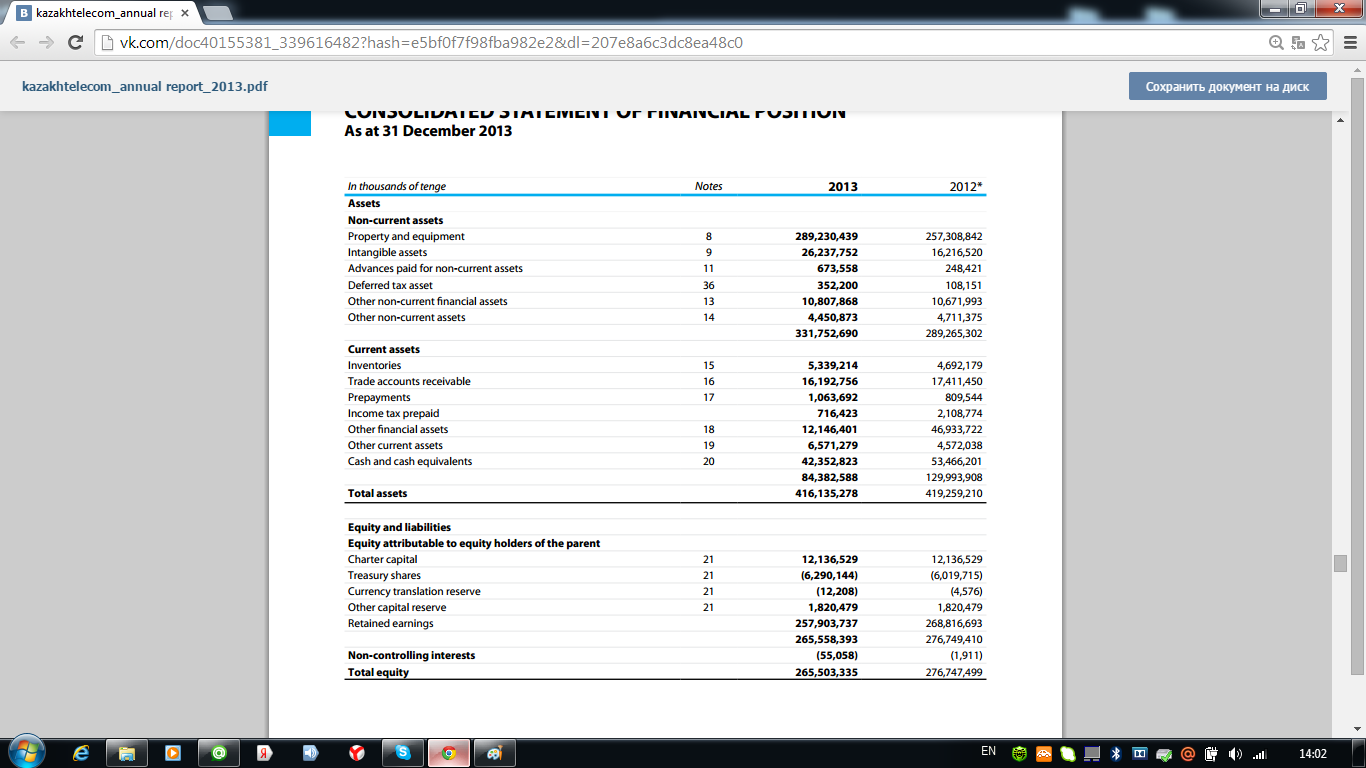
Task: Click 2013 Total assets value 416,135,278
Action: [x=826, y=493]
